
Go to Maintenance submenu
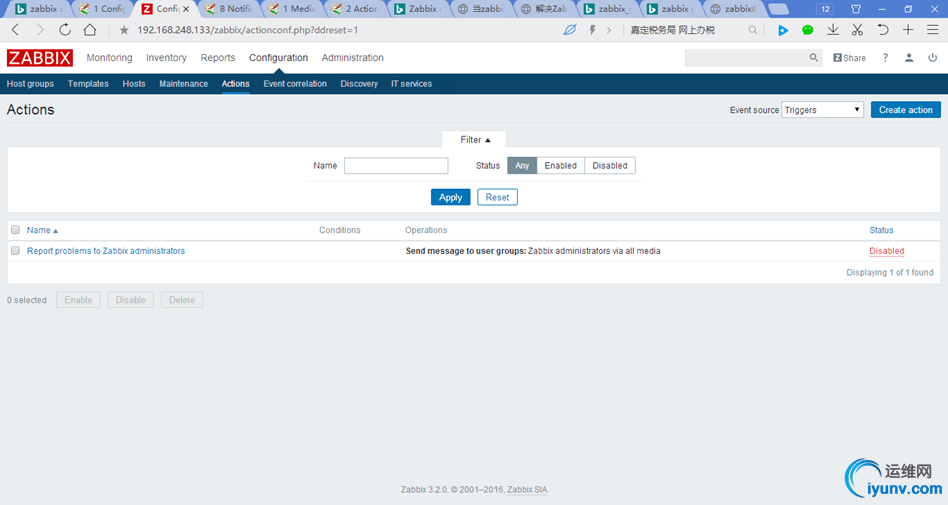[184, 84]
